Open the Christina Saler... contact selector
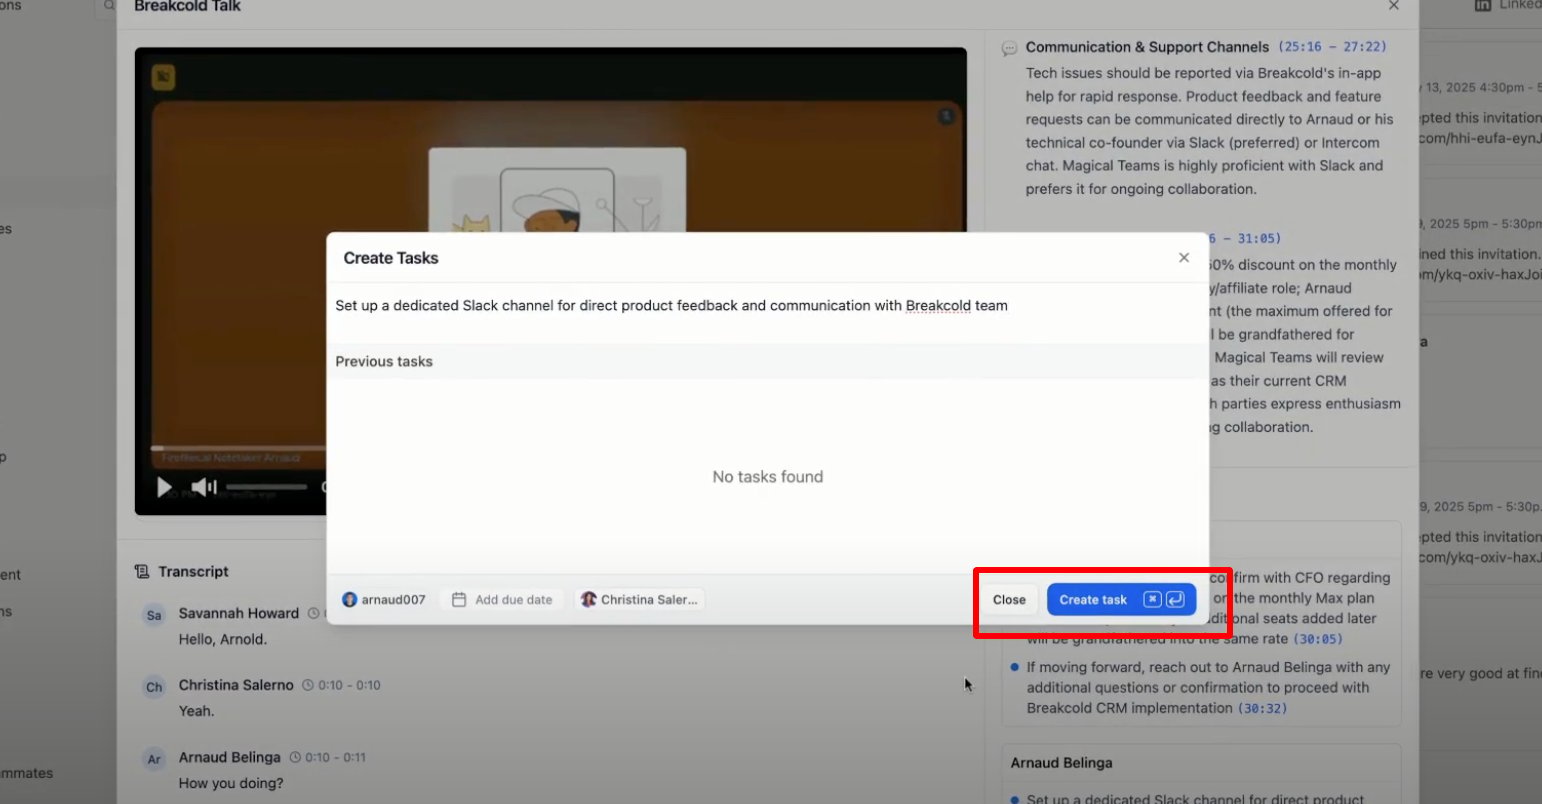 pos(639,599)
